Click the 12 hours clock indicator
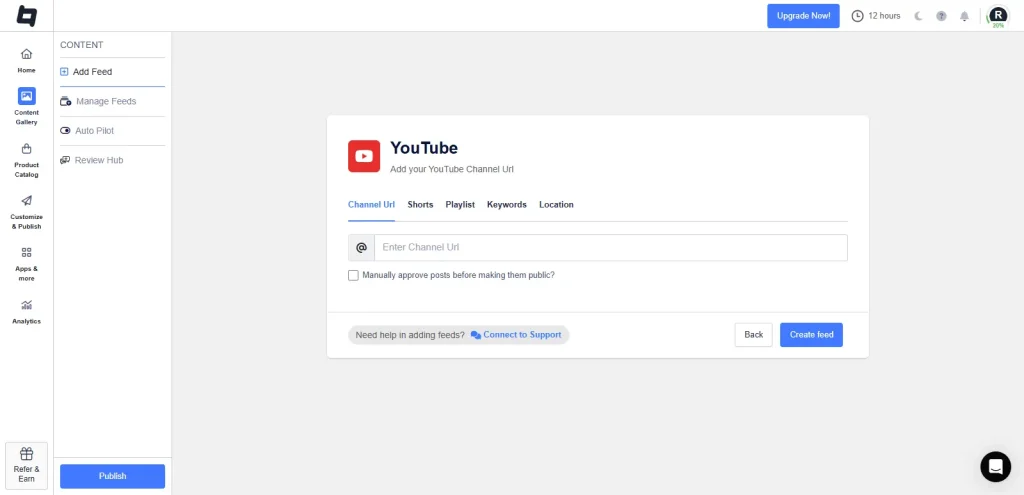This screenshot has height=495, width=1024. [x=876, y=16]
